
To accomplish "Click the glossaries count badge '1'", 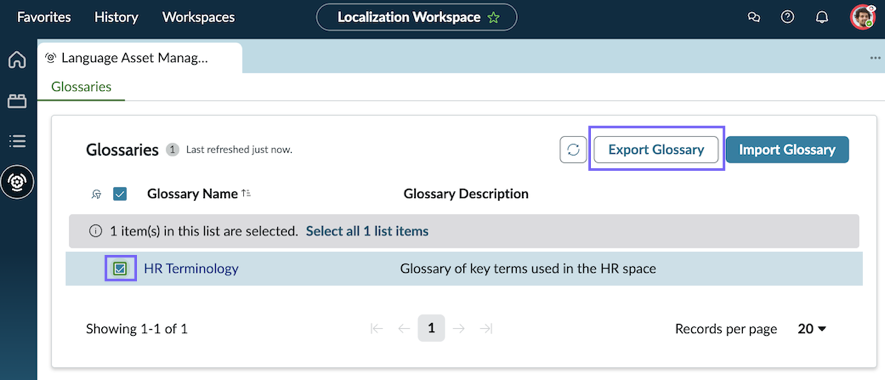I will 172,150.
